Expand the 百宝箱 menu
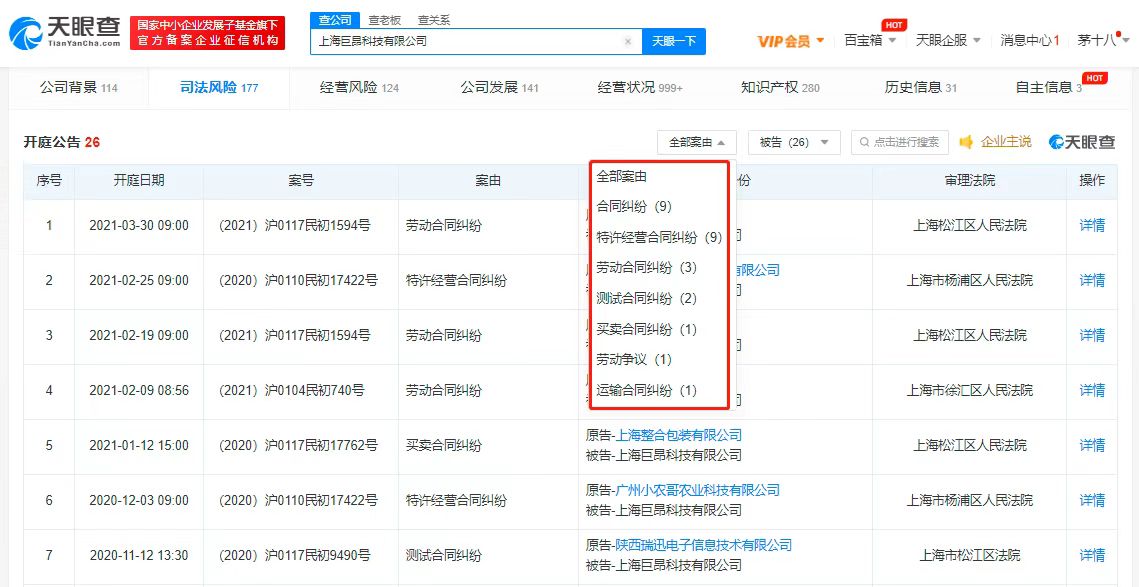This screenshot has width=1139, height=587. [x=870, y=41]
